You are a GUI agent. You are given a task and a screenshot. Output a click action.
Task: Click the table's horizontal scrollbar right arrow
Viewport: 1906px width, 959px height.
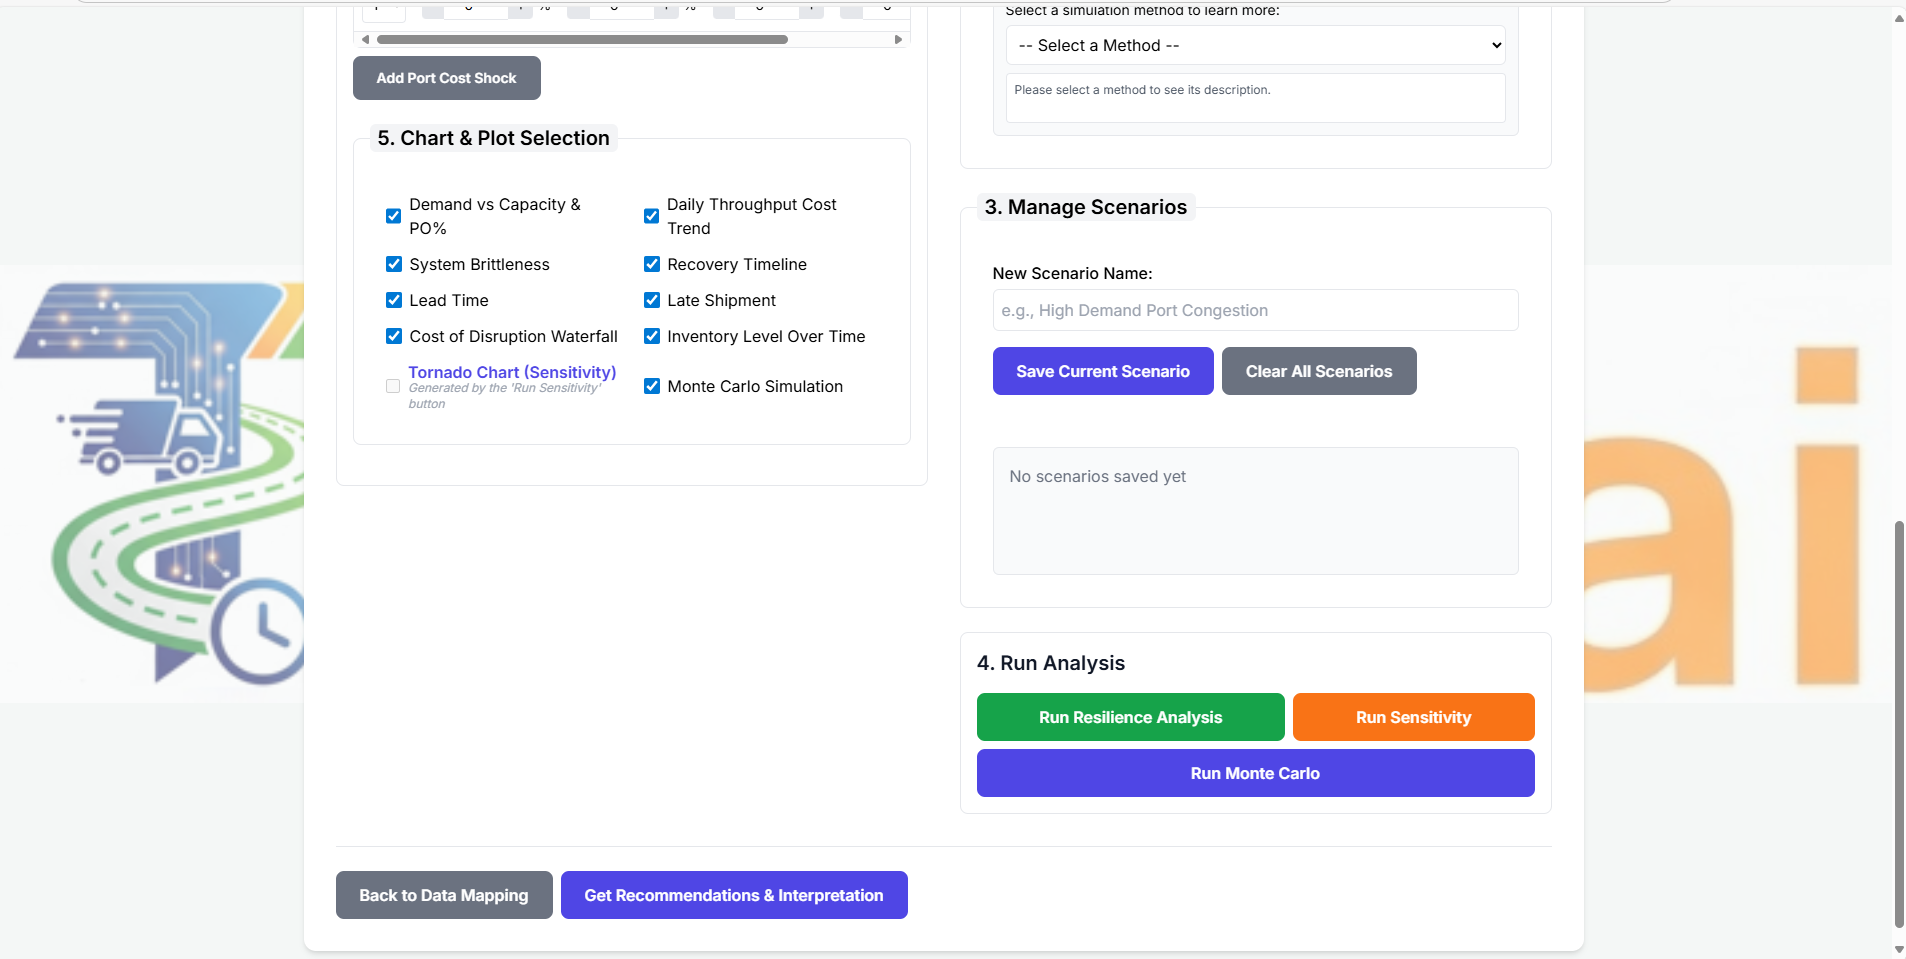[x=898, y=40]
